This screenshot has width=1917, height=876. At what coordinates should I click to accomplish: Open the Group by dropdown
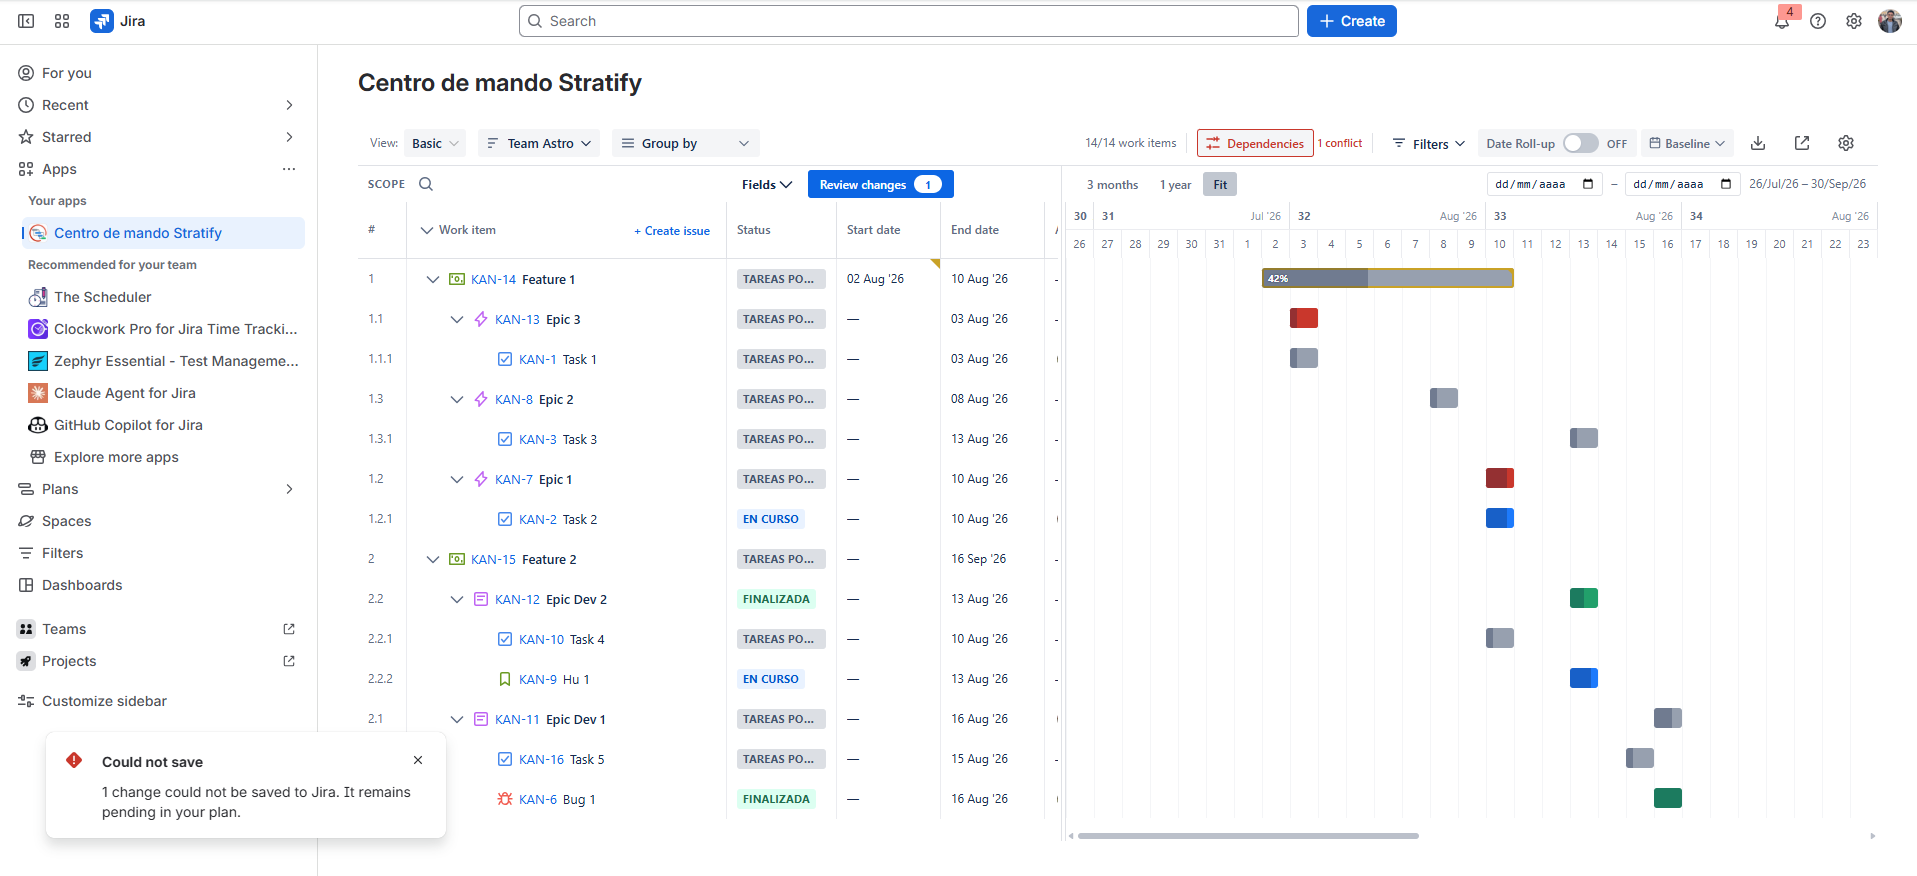point(686,143)
